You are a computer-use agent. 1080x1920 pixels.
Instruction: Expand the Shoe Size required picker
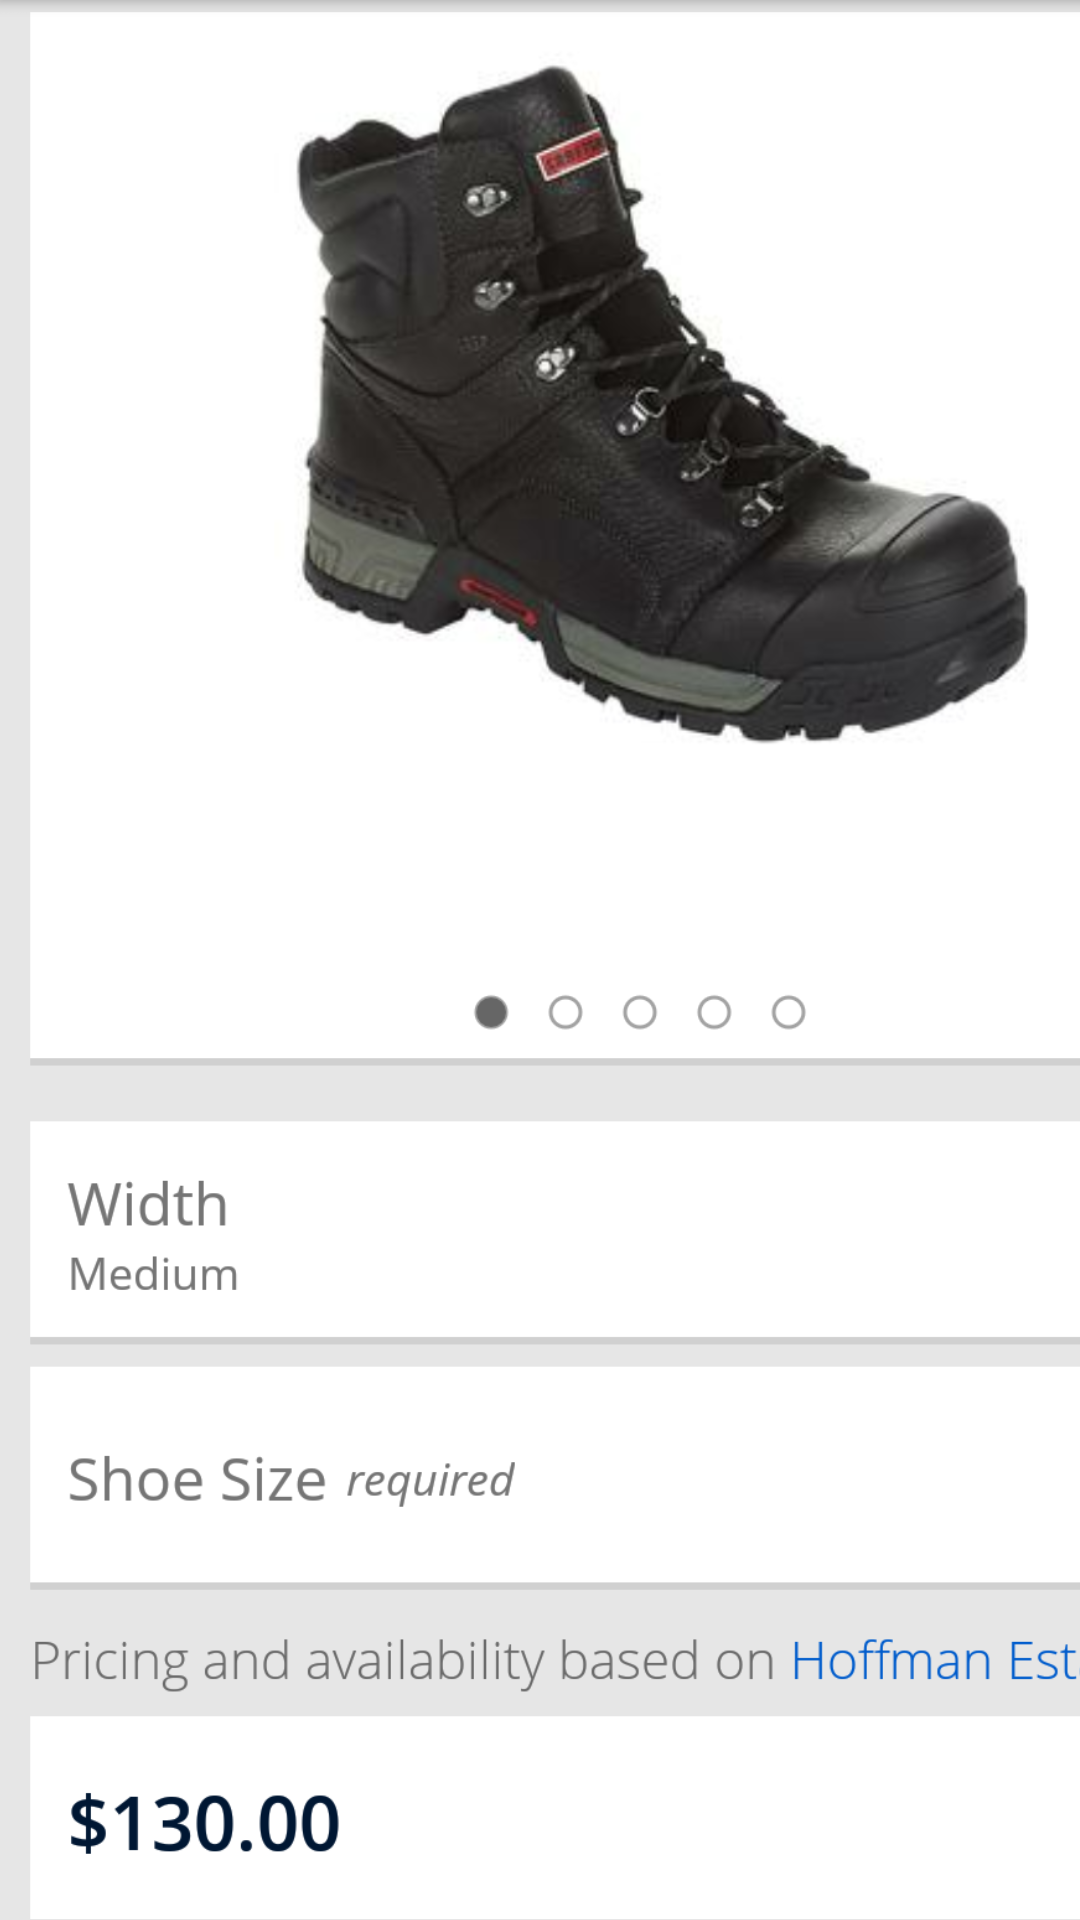(555, 1476)
